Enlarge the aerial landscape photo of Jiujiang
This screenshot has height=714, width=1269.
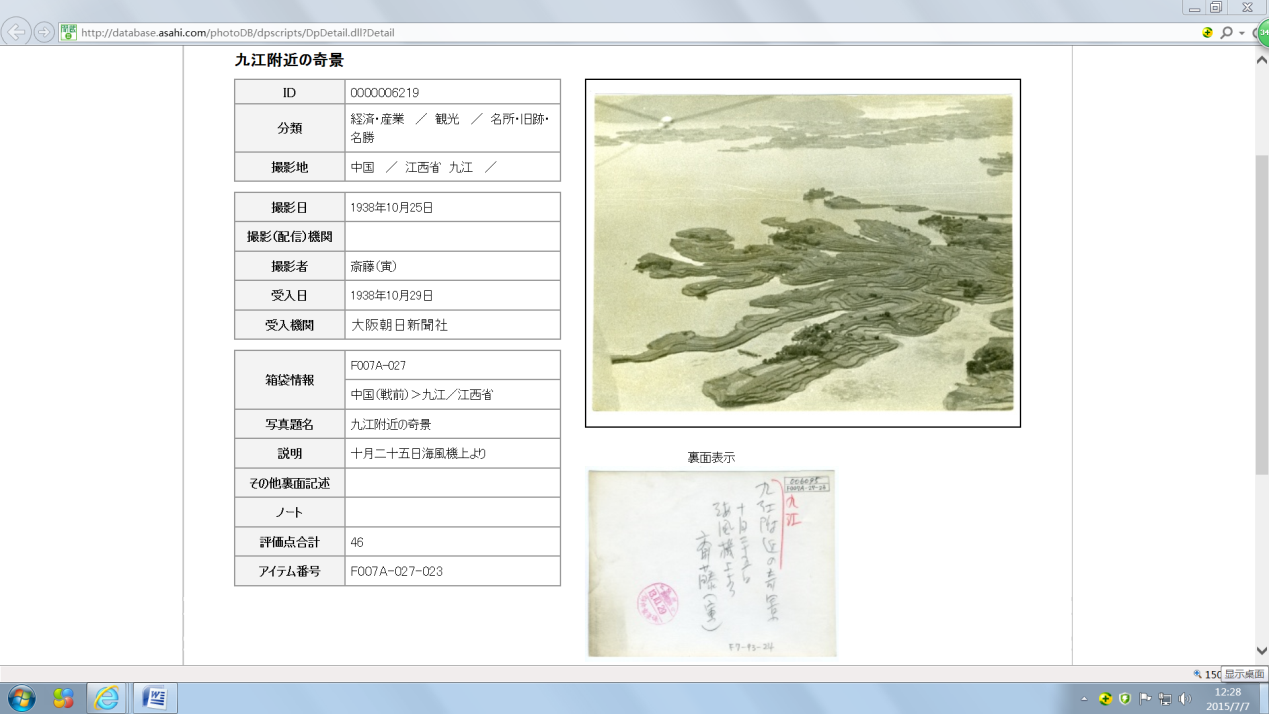click(802, 253)
